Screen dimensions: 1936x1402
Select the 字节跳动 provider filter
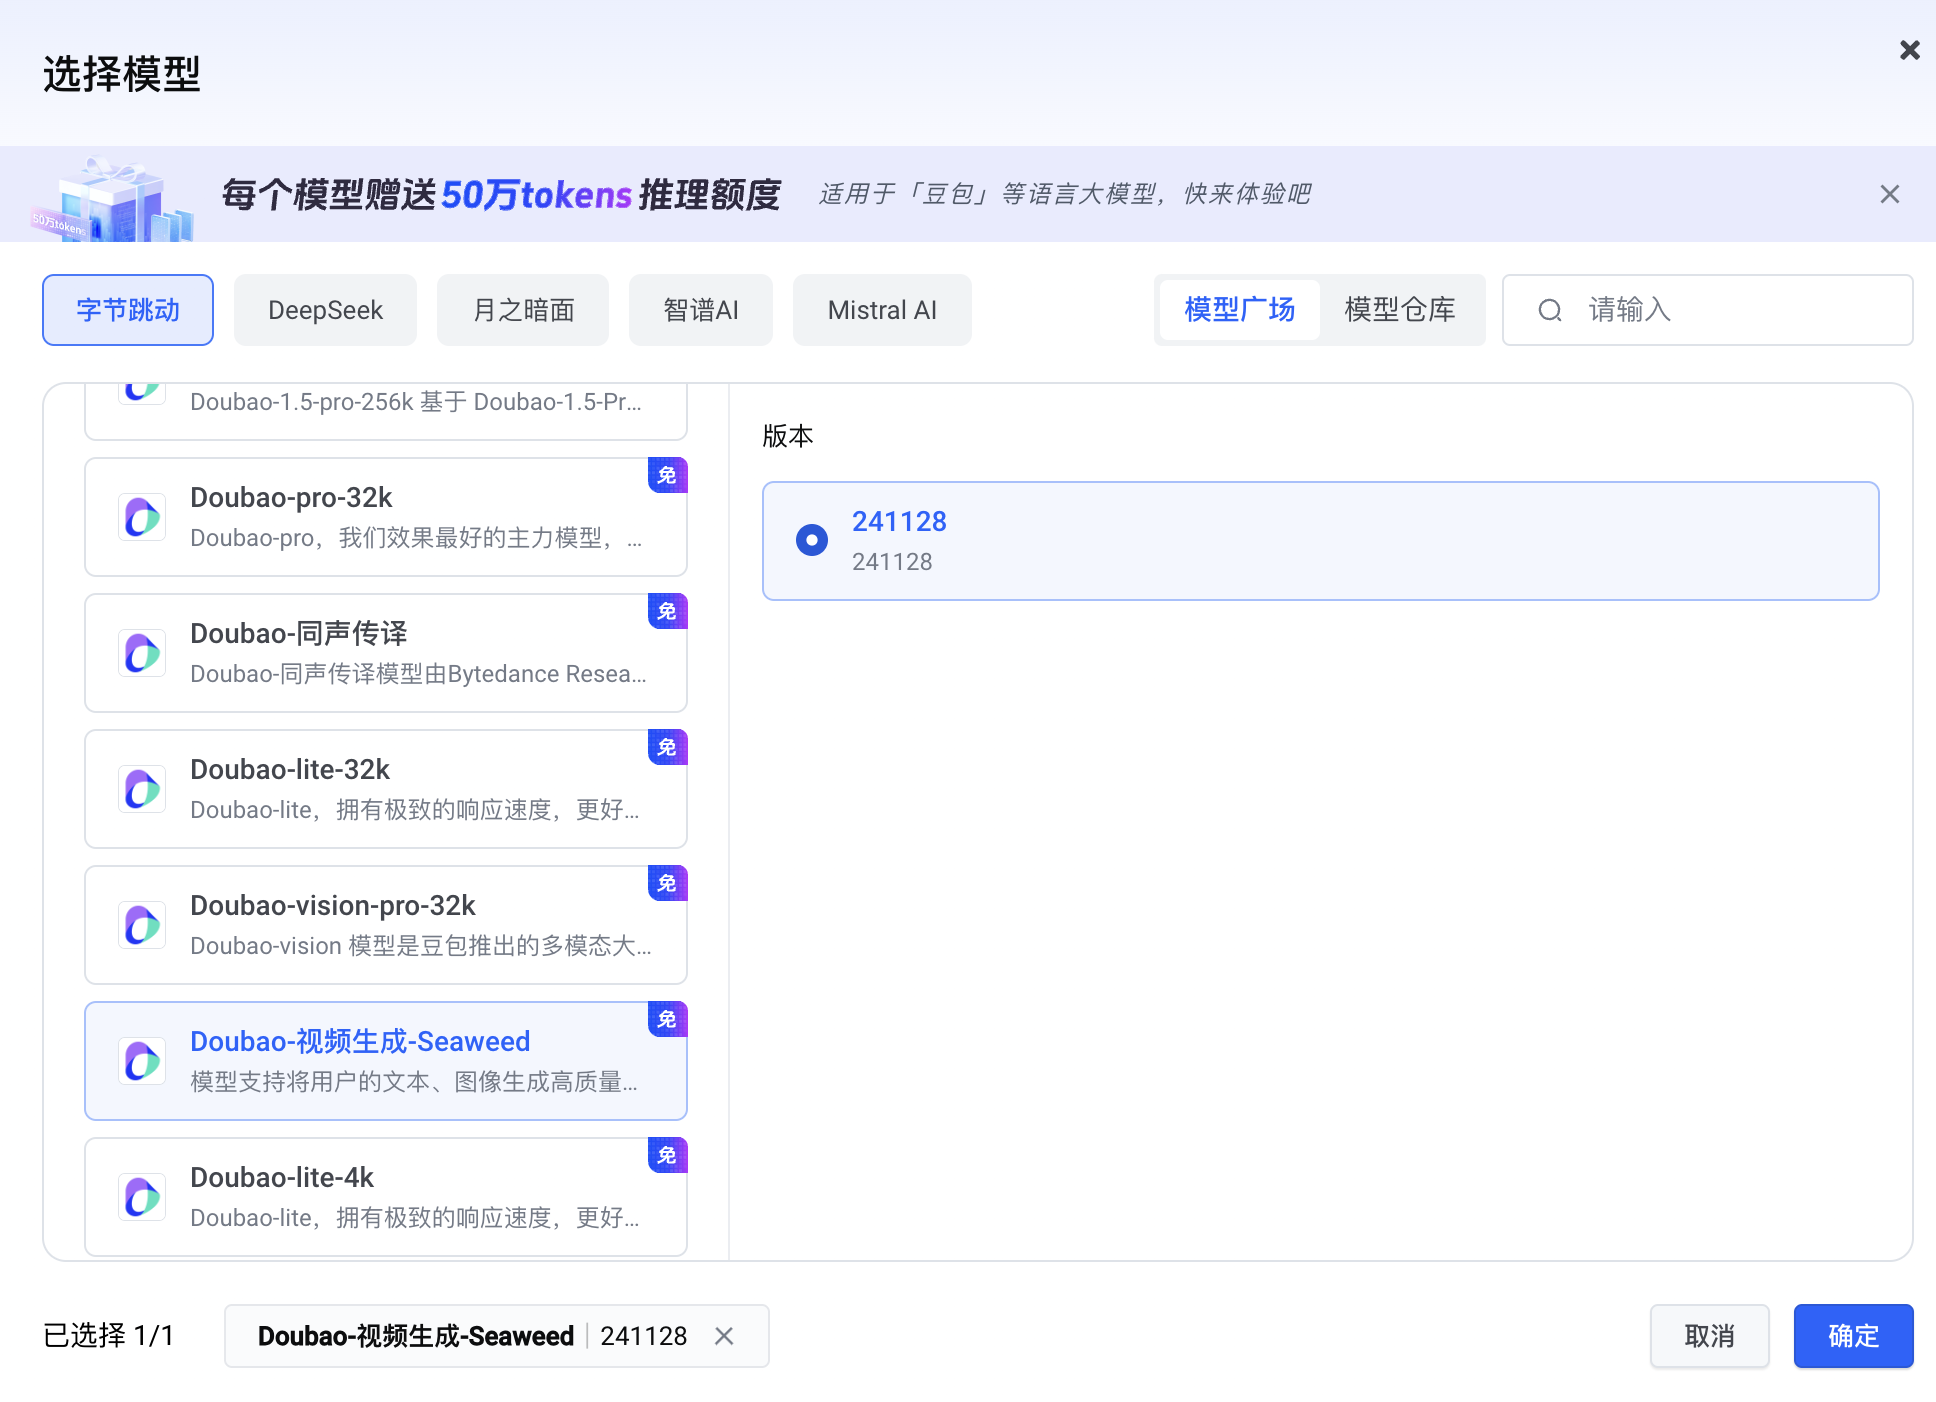pyautogui.click(x=128, y=310)
